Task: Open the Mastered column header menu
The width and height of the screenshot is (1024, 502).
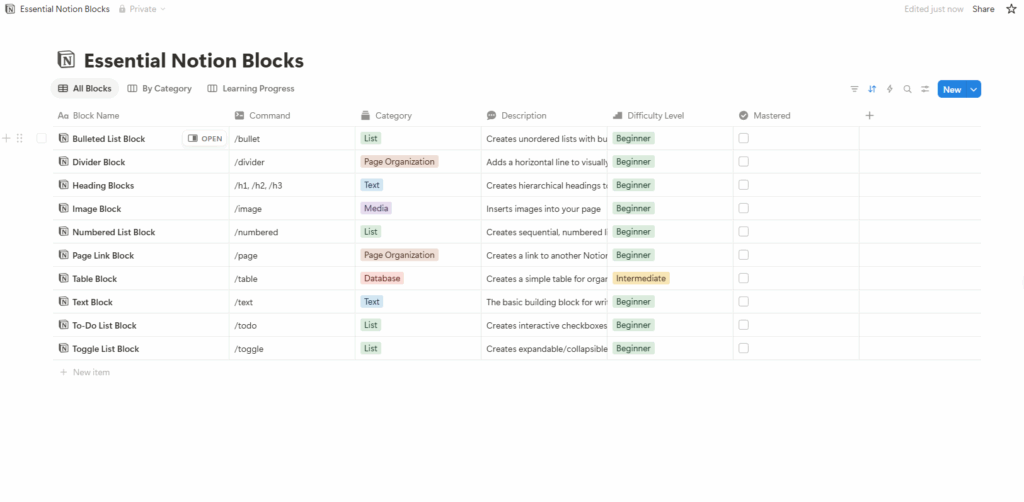Action: point(797,116)
